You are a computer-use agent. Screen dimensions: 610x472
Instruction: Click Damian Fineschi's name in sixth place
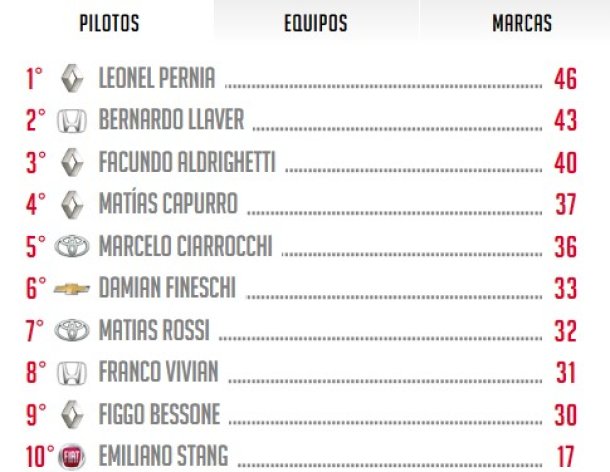click(167, 288)
